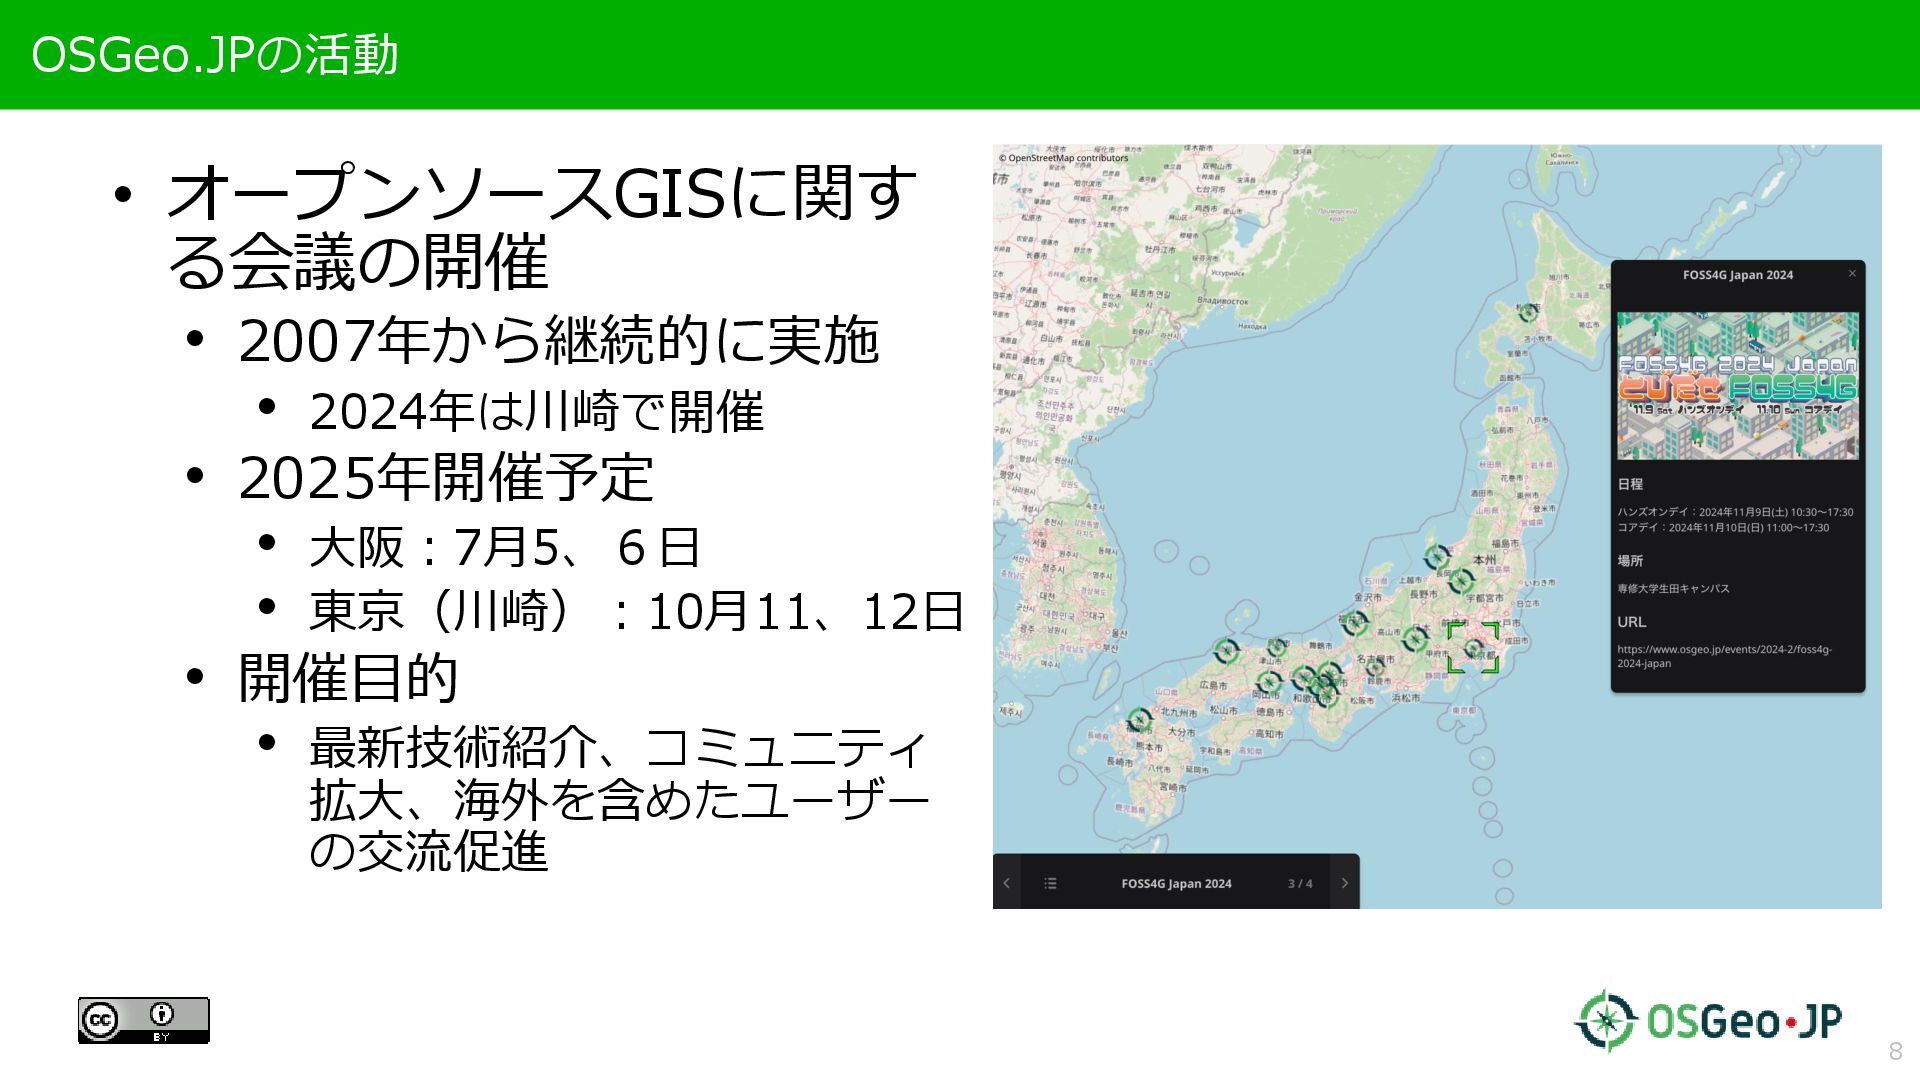Image resolution: width=1920 pixels, height=1080 pixels.
Task: Click the slide number 8
Action: pos(1895,1051)
